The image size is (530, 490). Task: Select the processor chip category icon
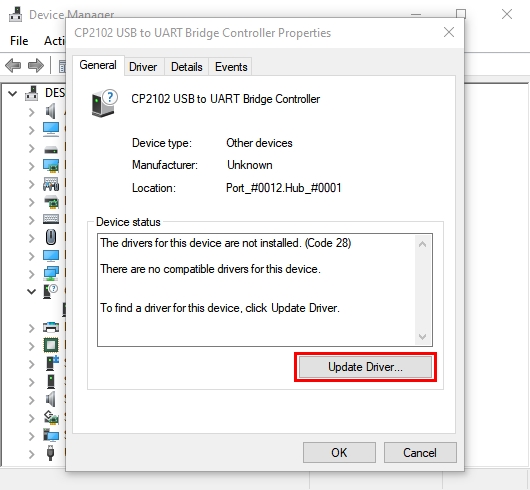click(51, 345)
